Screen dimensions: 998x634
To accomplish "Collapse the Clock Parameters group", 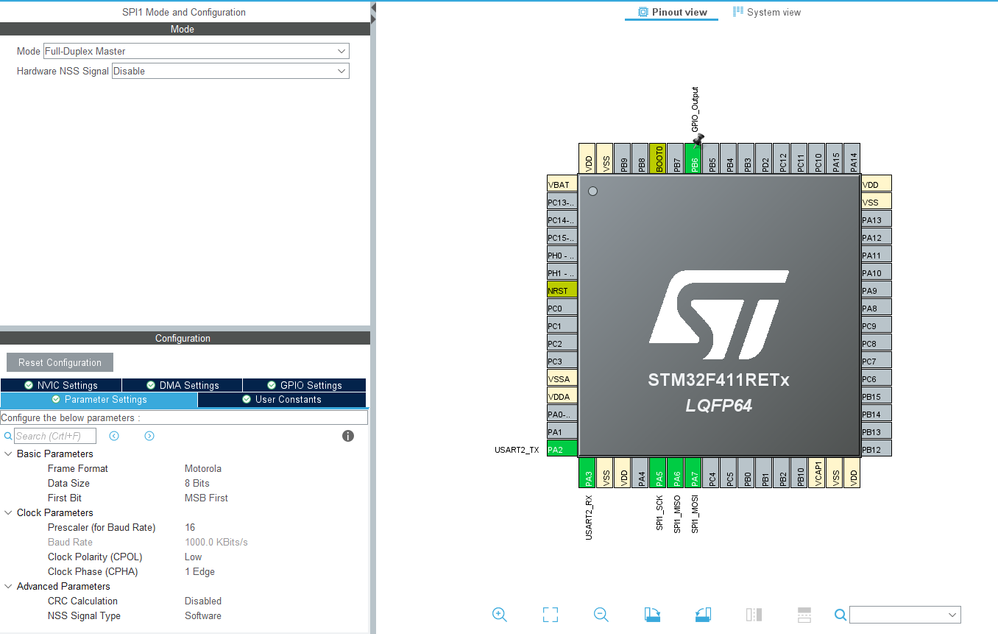I will 8,512.
